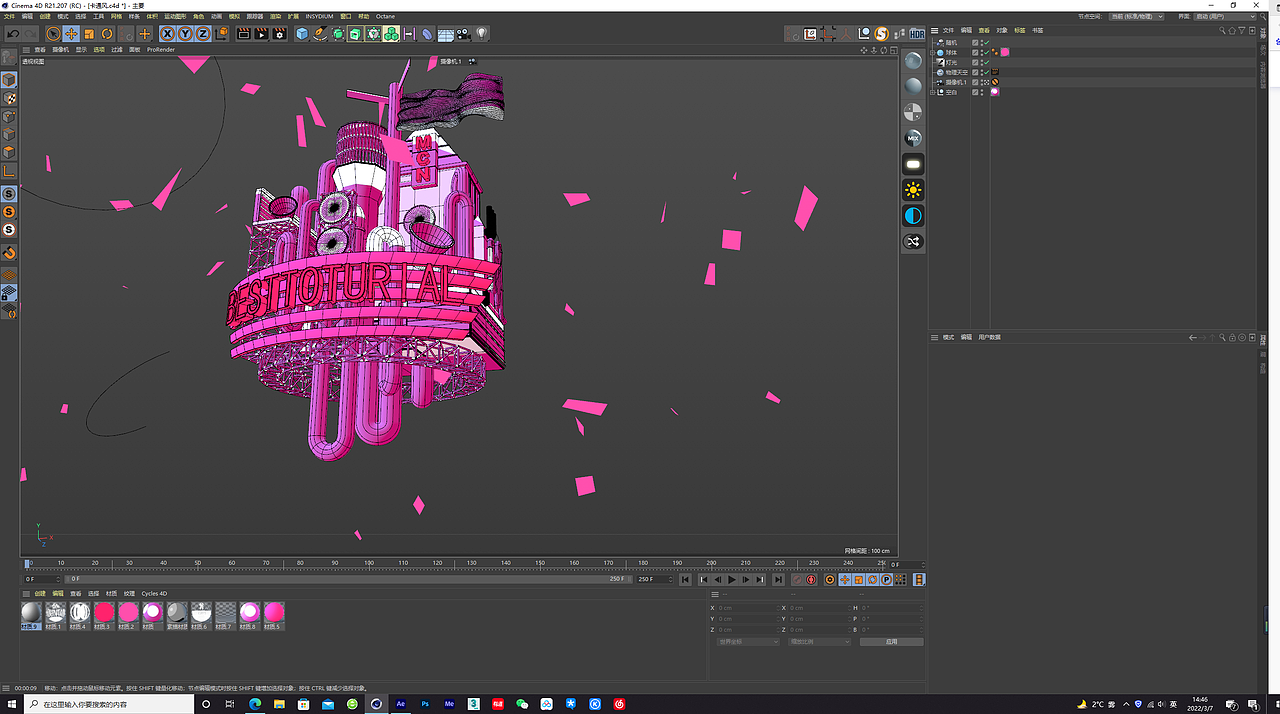Toggle Z axis lock
This screenshot has width=1280, height=714.
[x=202, y=34]
